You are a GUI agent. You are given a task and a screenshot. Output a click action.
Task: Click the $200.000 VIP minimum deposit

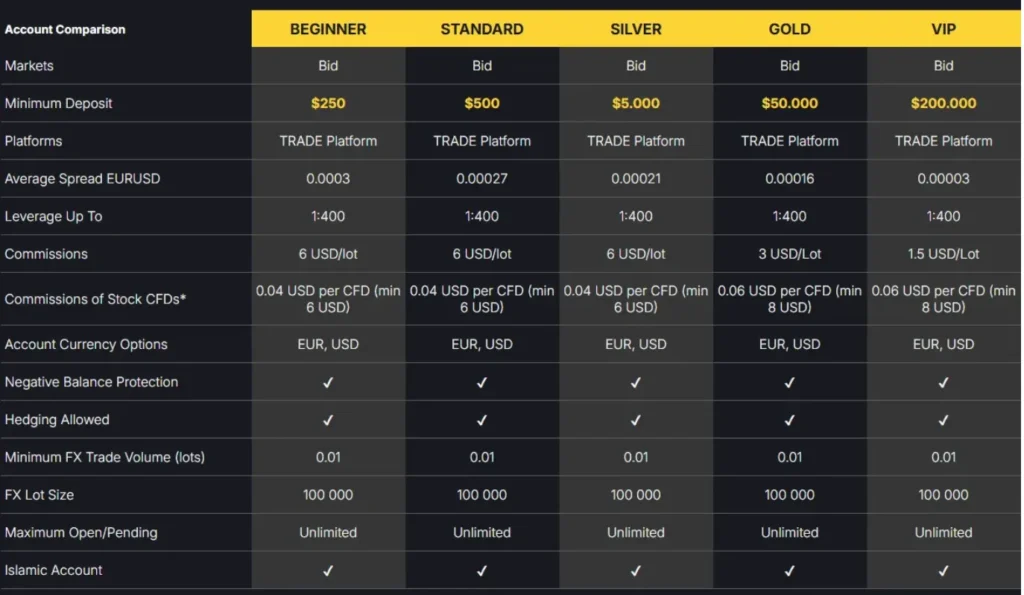tap(944, 103)
